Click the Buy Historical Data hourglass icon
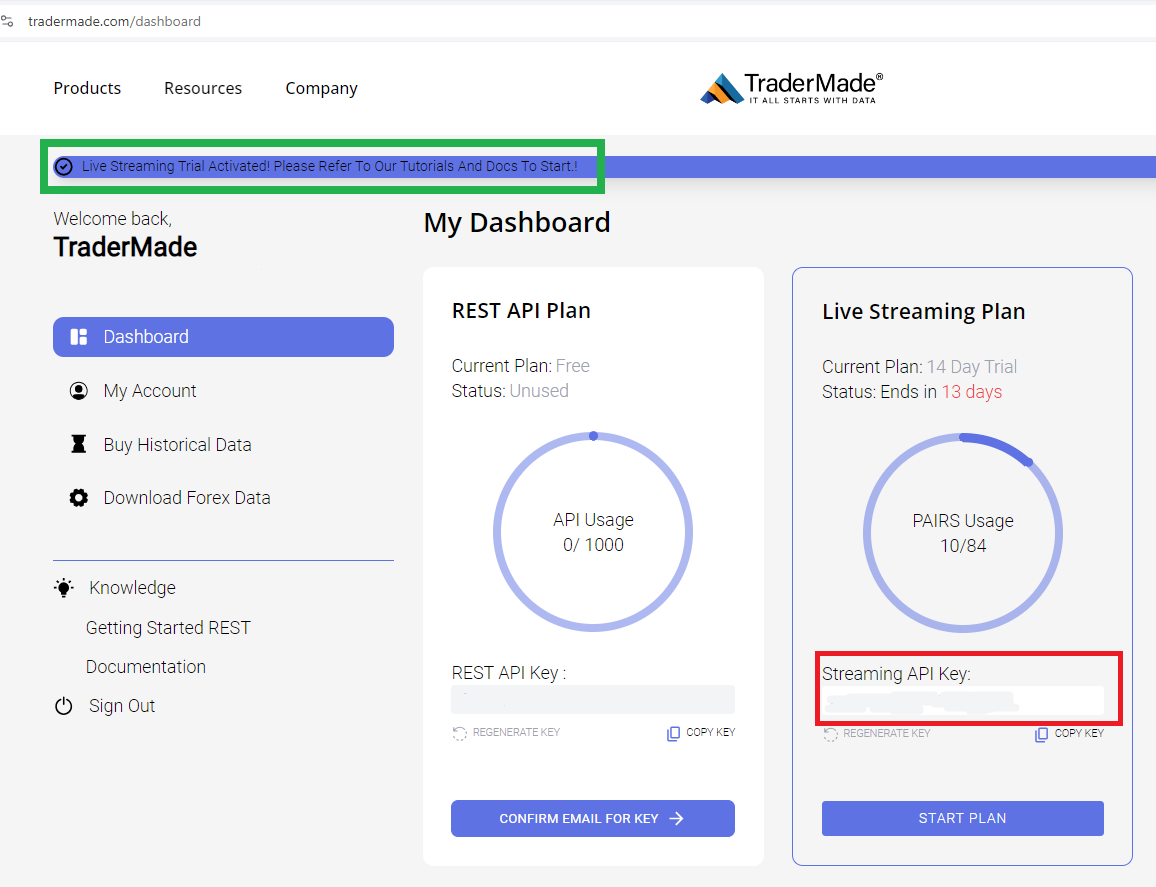 [x=78, y=444]
